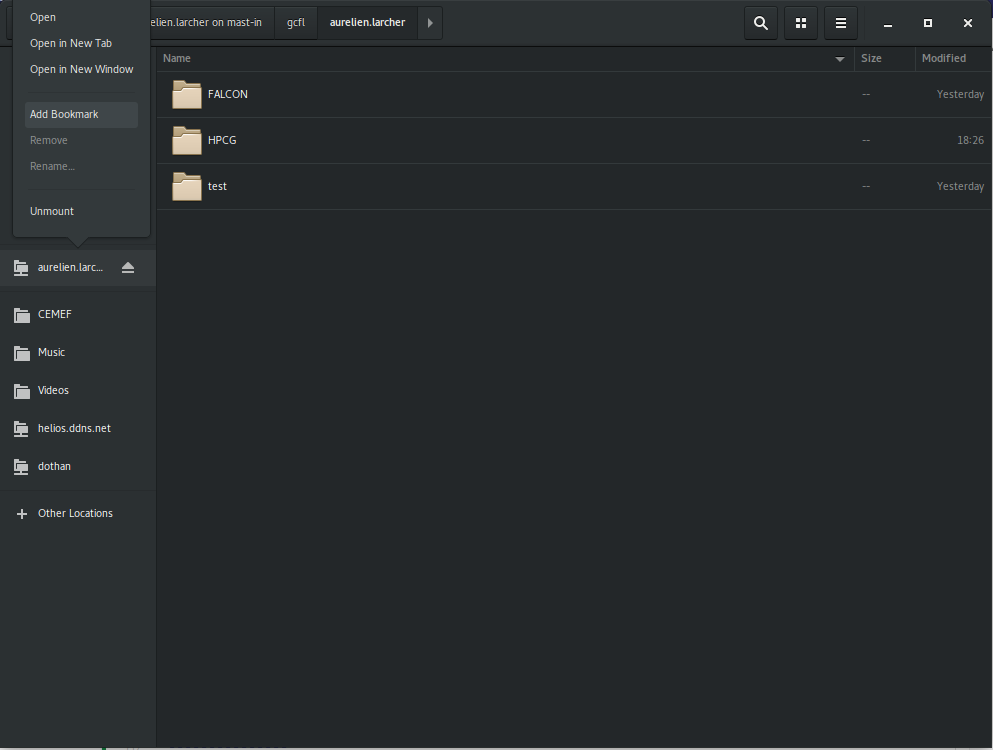Viewport: 993px width, 750px height.
Task: Click the FALCON folder icon
Action: pyautogui.click(x=187, y=94)
